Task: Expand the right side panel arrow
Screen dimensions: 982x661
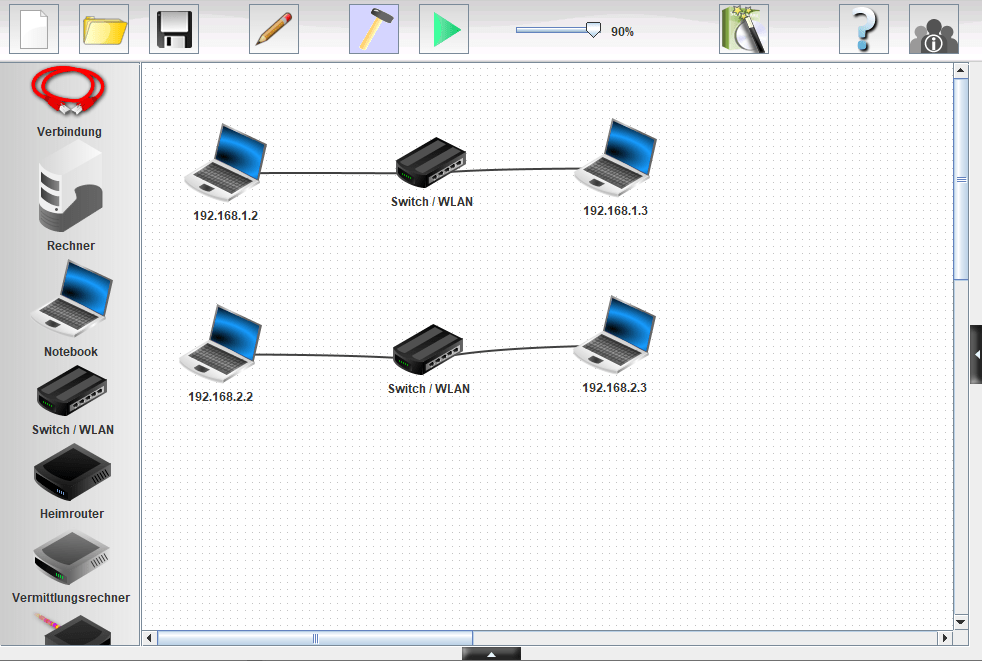Action: [976, 354]
